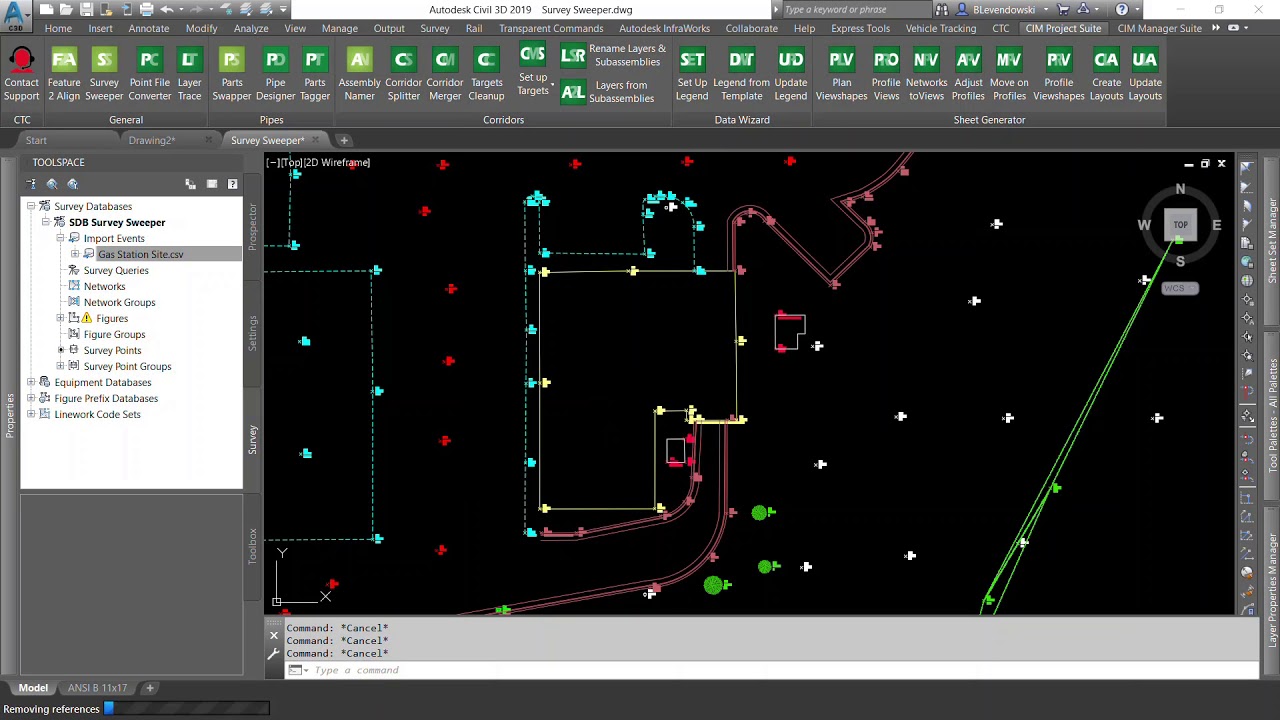
Task: Run the Update Layouts tool
Action: click(1145, 75)
